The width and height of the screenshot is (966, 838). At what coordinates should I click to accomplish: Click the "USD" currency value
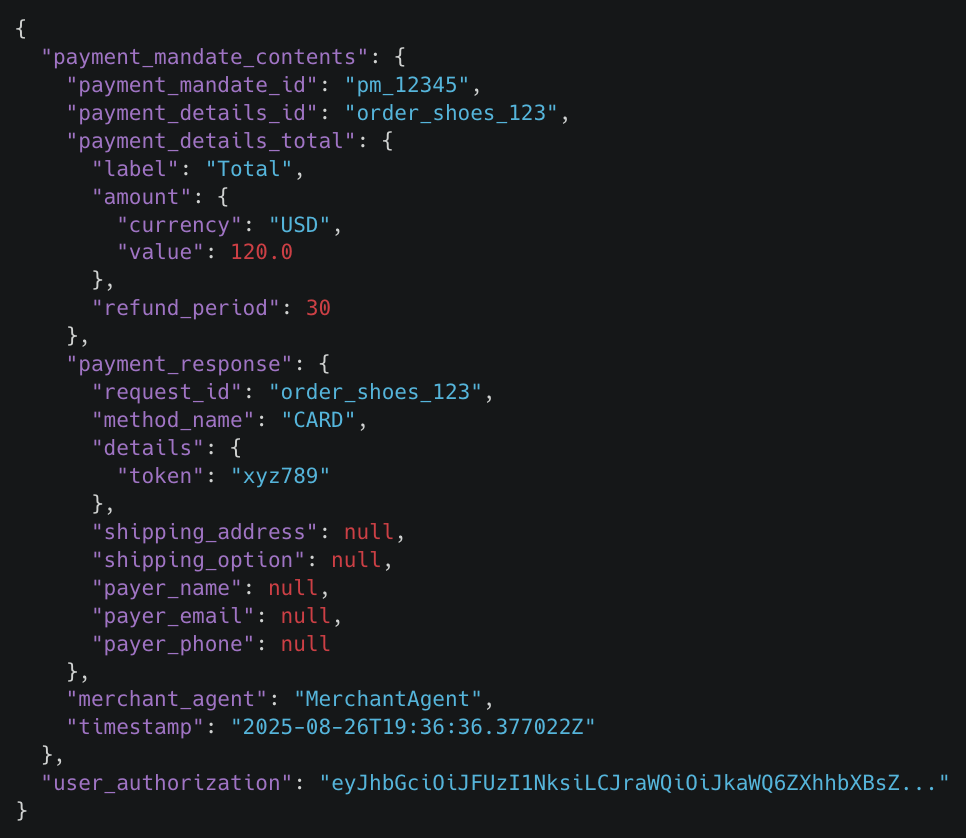click(x=299, y=225)
